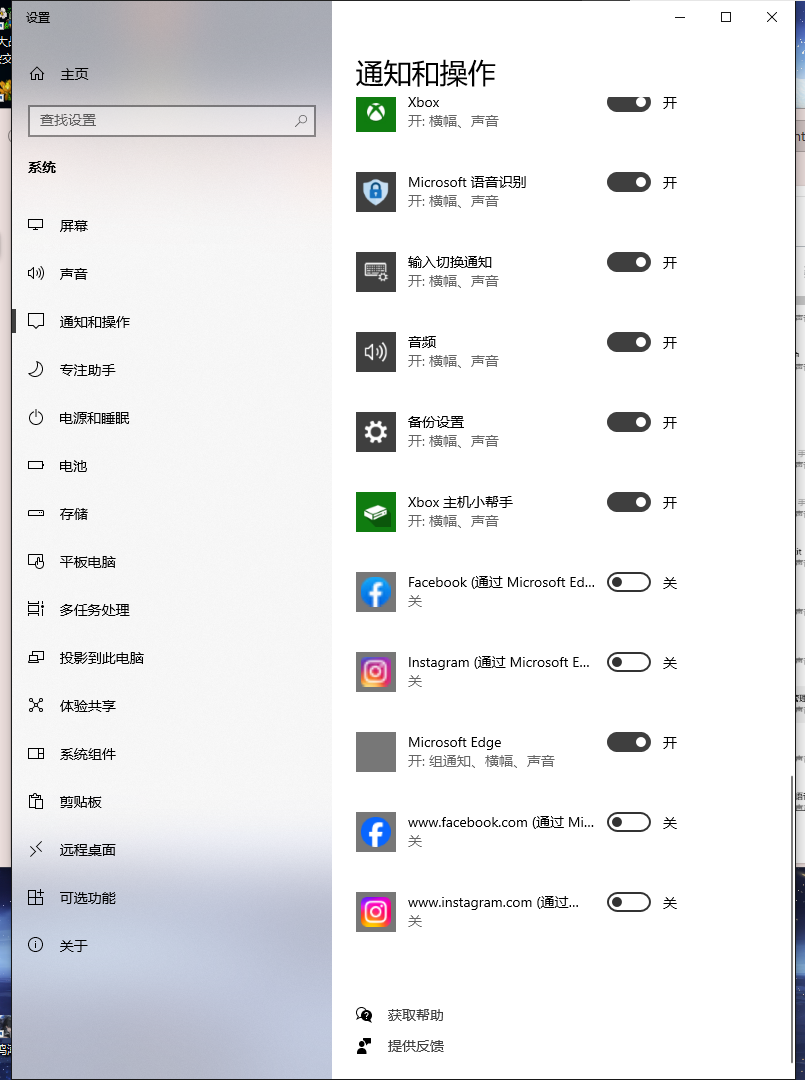Click the 输入切换通知 keyboard icon
This screenshot has width=805, height=1080.
click(376, 271)
